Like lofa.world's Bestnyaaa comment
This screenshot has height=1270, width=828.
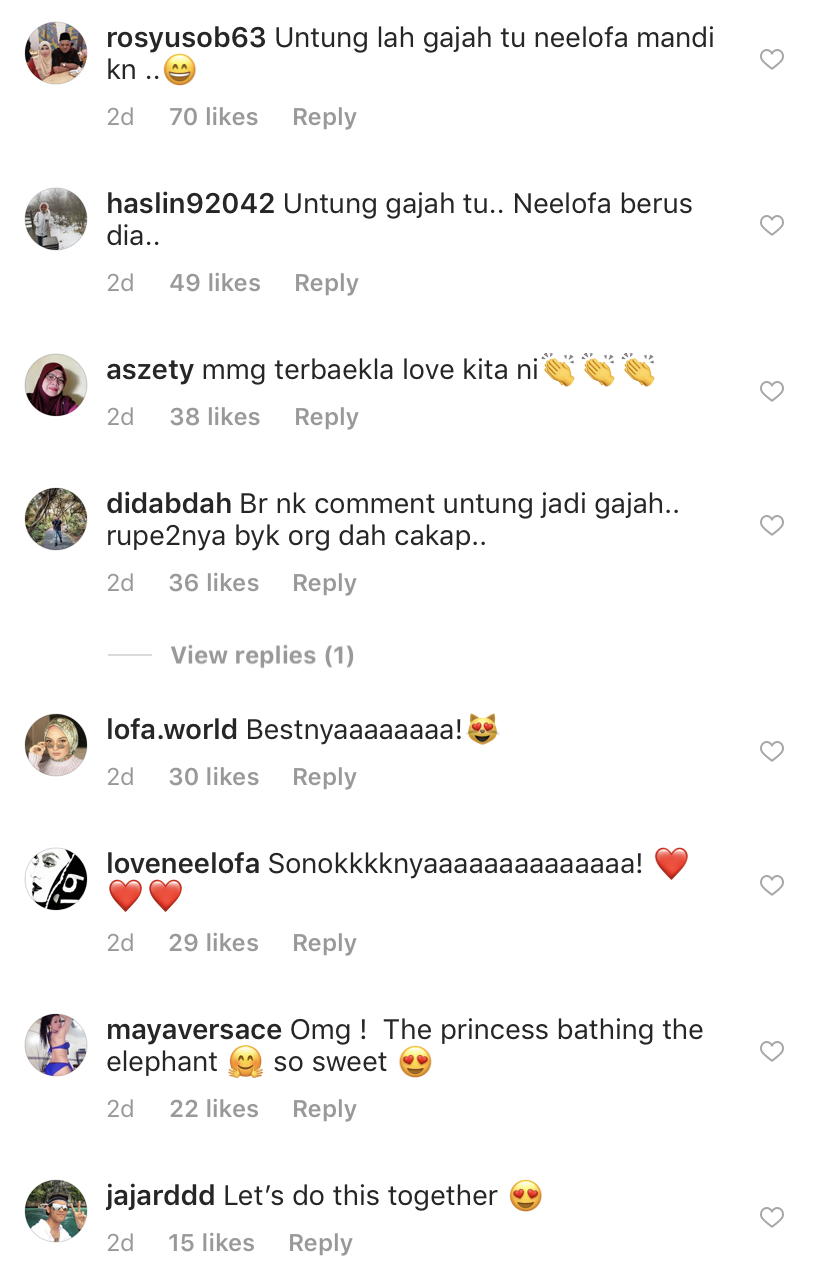[x=772, y=752]
